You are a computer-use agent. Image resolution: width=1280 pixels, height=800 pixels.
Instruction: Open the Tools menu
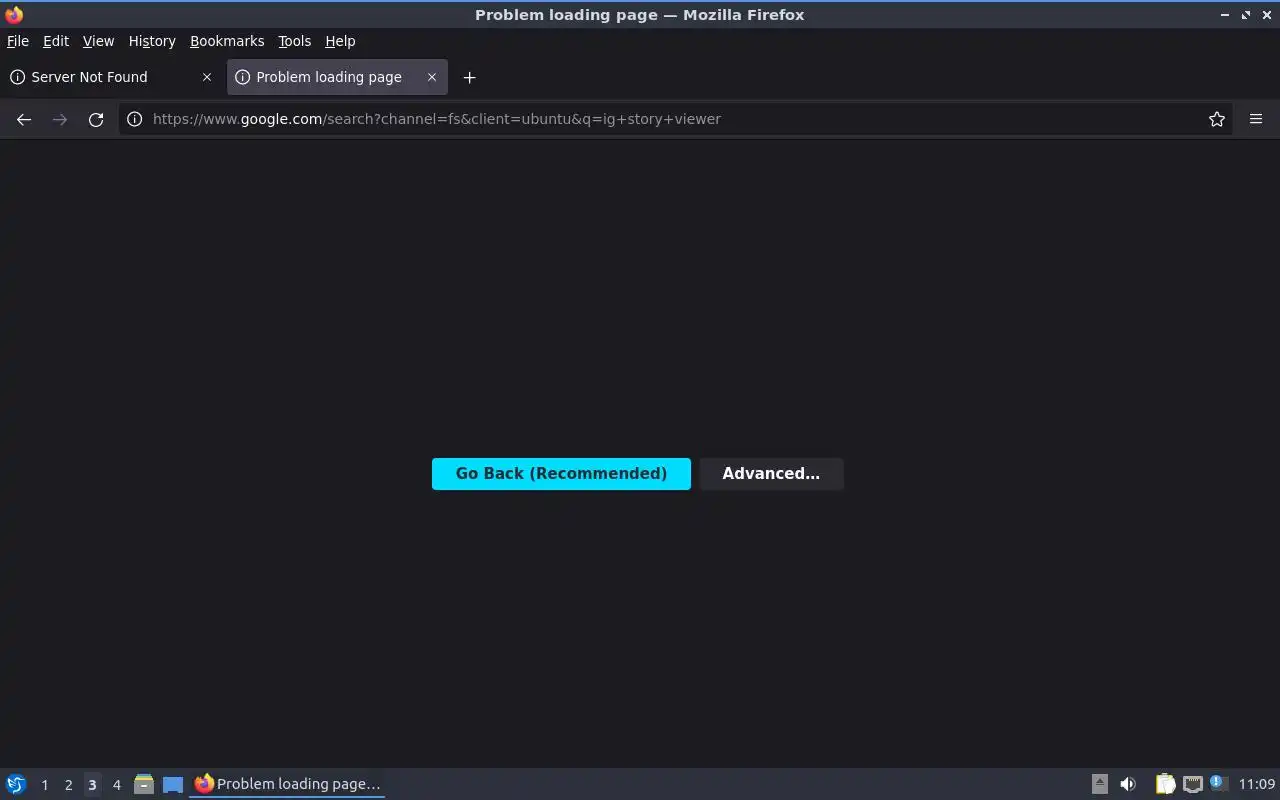point(295,41)
